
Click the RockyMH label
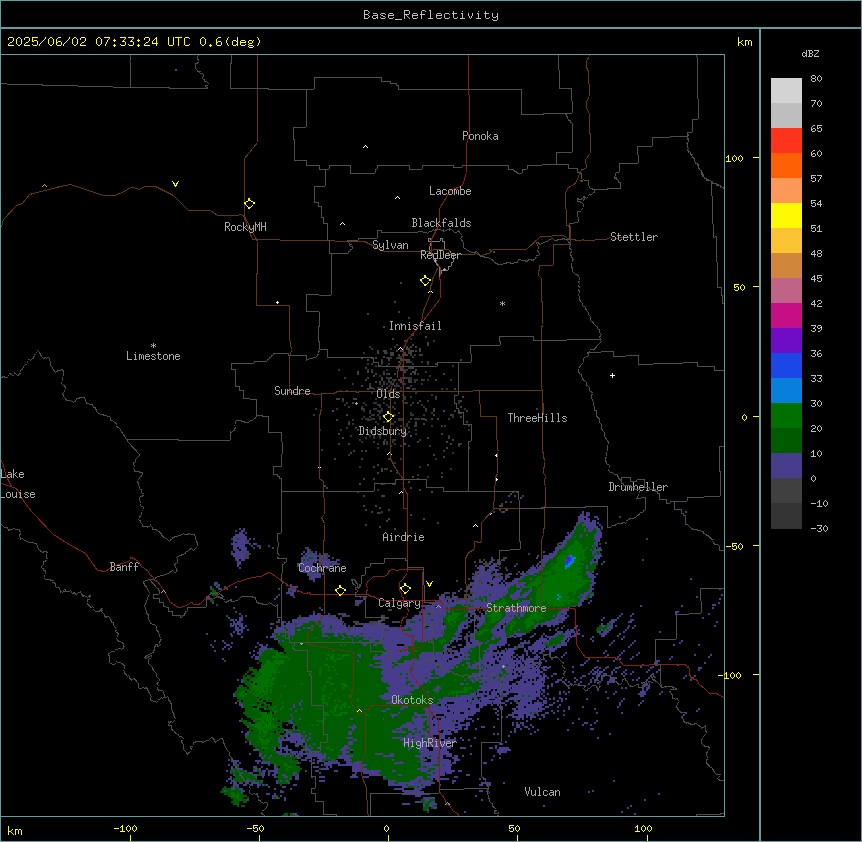(245, 226)
